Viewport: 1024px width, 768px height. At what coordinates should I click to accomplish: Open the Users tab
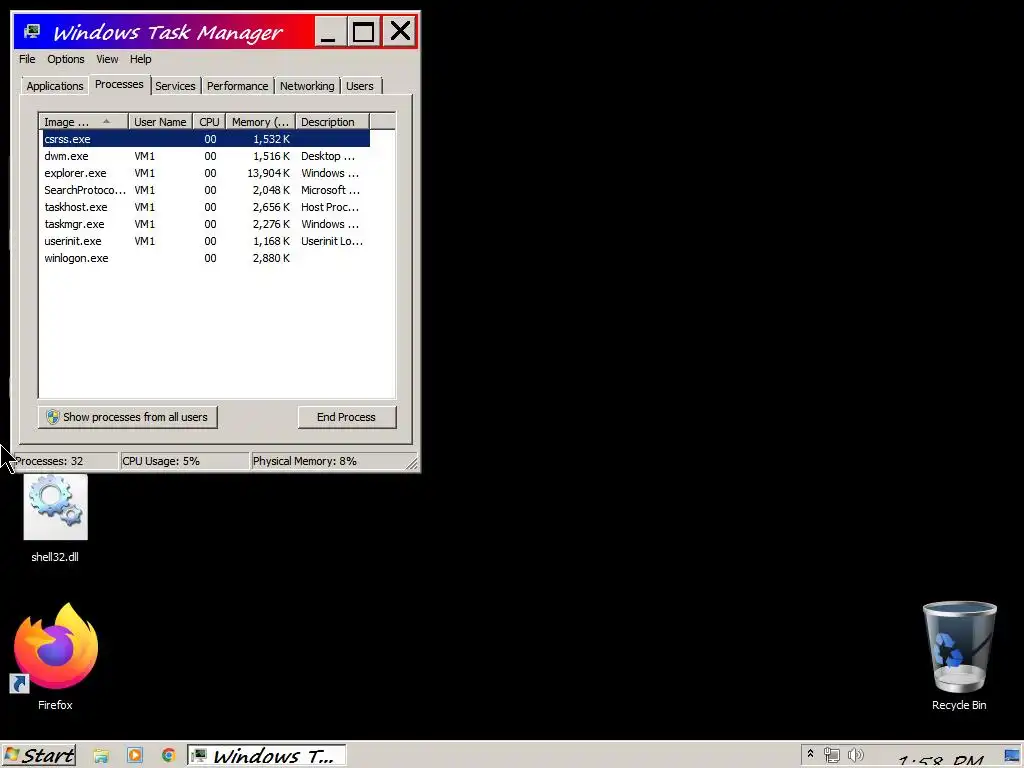360,86
